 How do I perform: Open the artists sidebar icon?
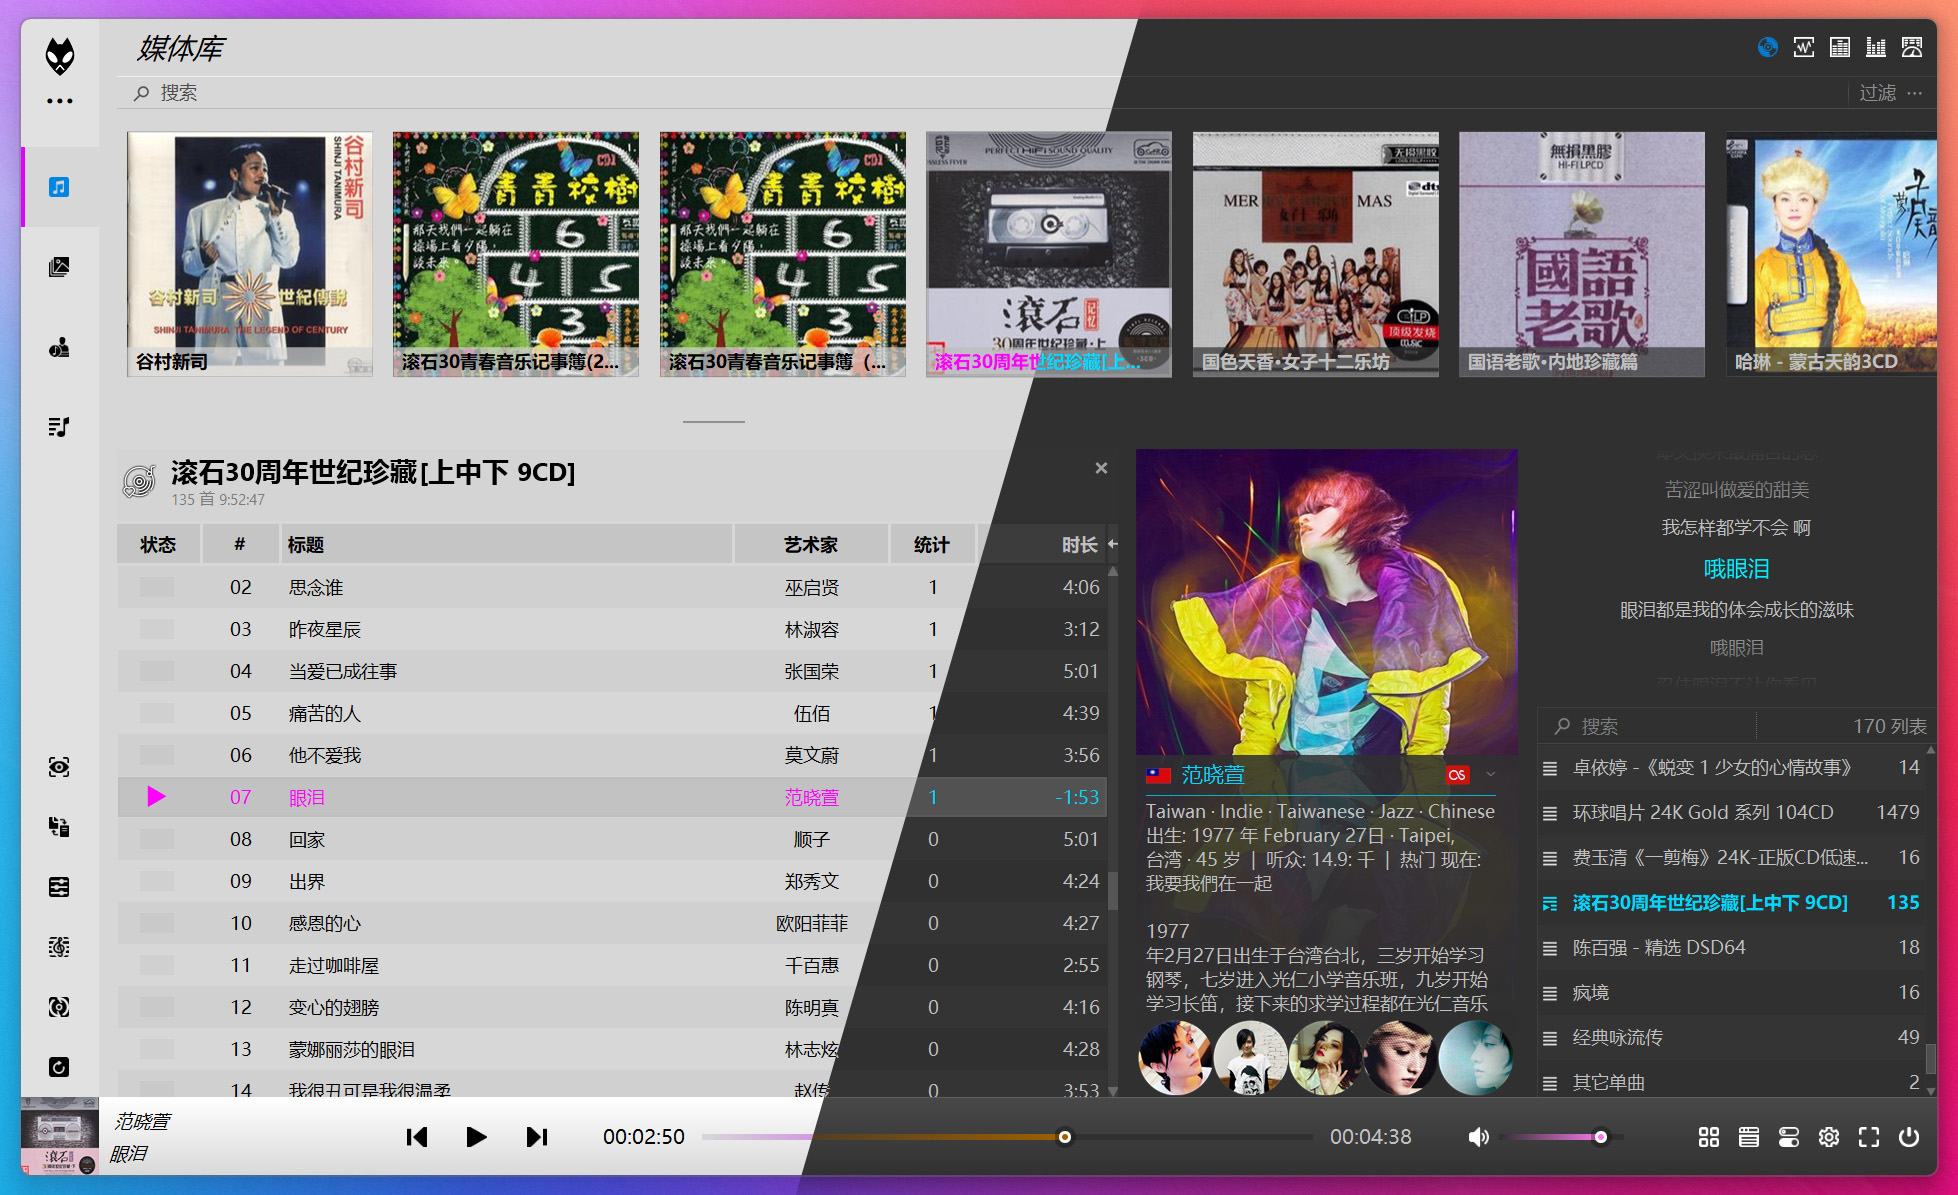point(59,347)
